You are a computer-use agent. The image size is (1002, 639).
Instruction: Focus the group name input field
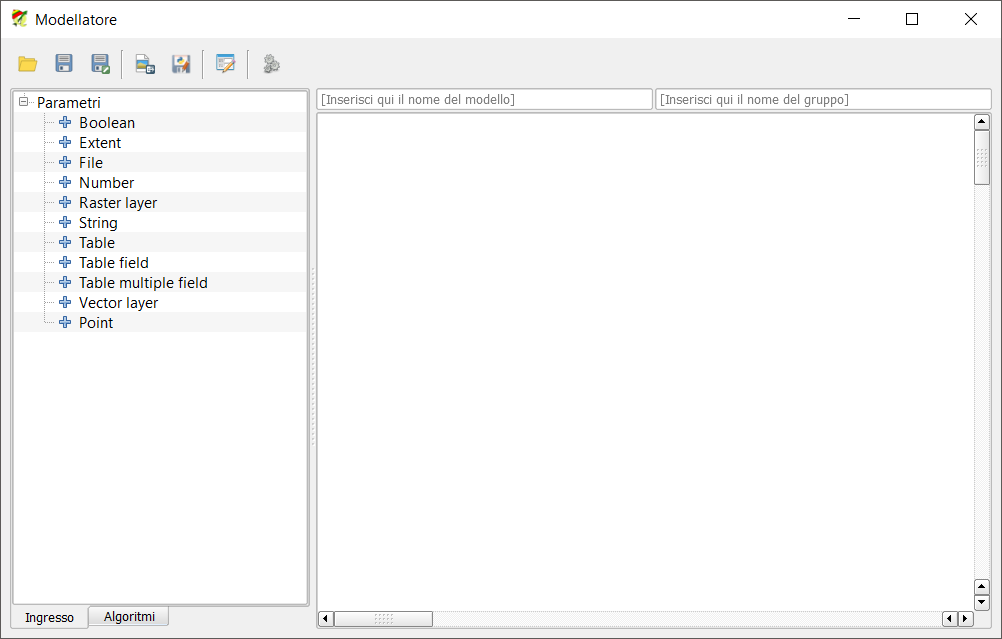coord(822,100)
